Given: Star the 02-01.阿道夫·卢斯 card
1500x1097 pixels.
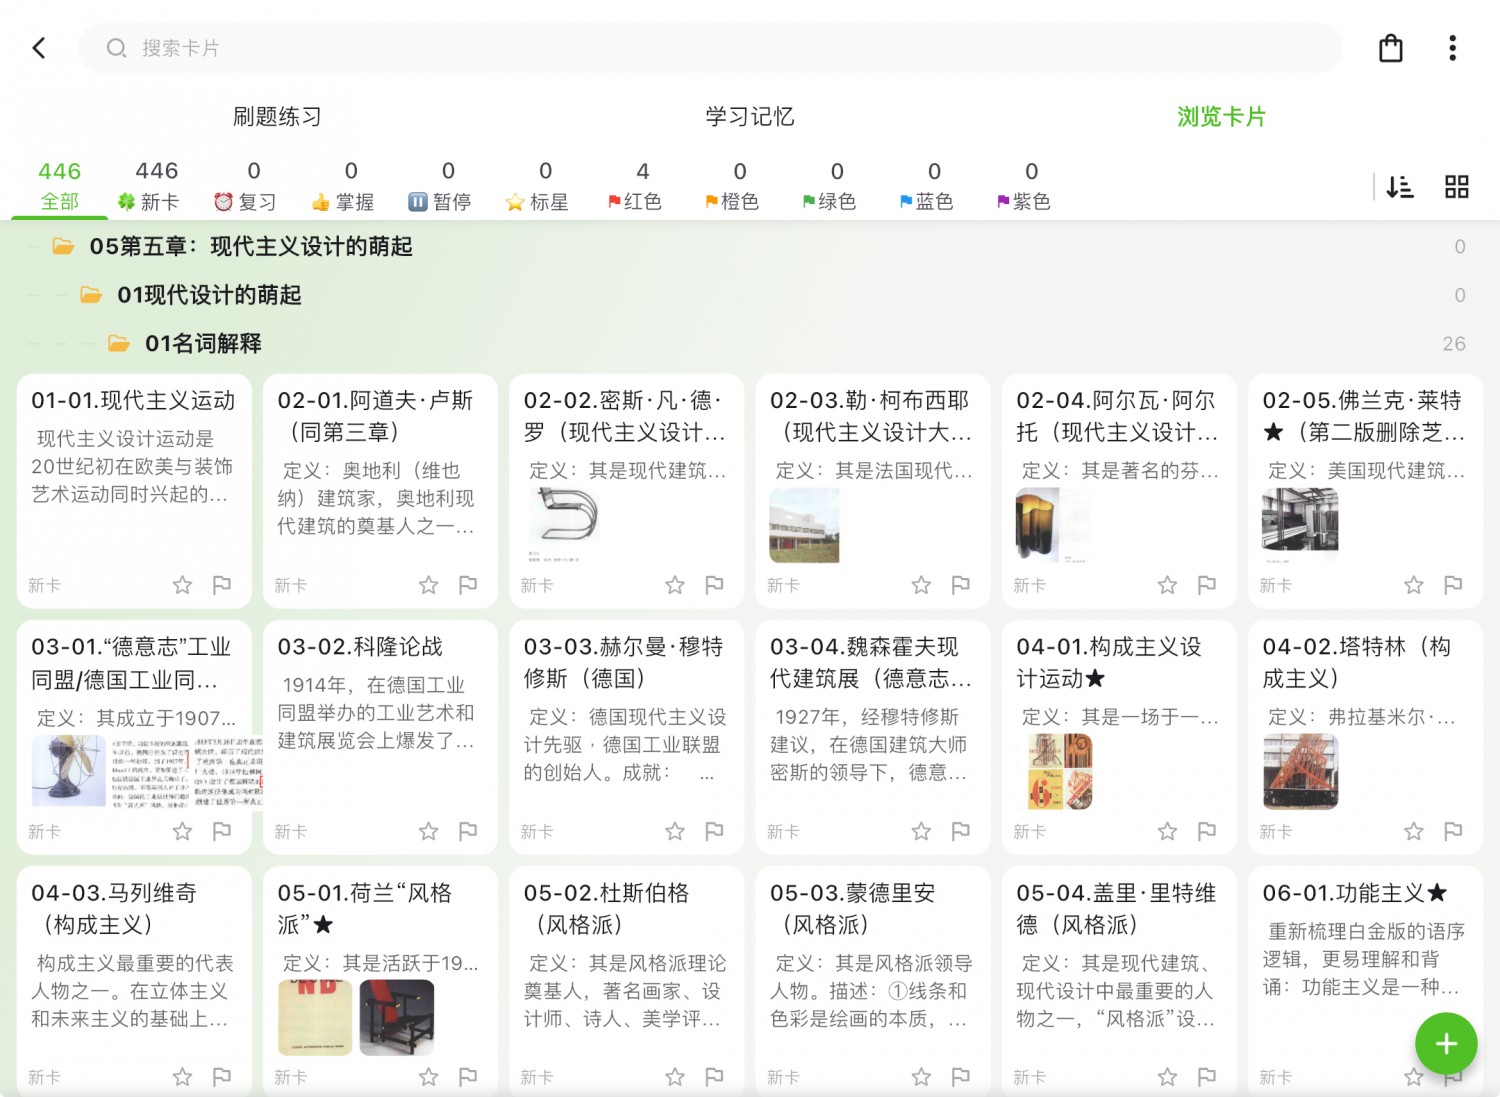Looking at the screenshot, I should 428,584.
